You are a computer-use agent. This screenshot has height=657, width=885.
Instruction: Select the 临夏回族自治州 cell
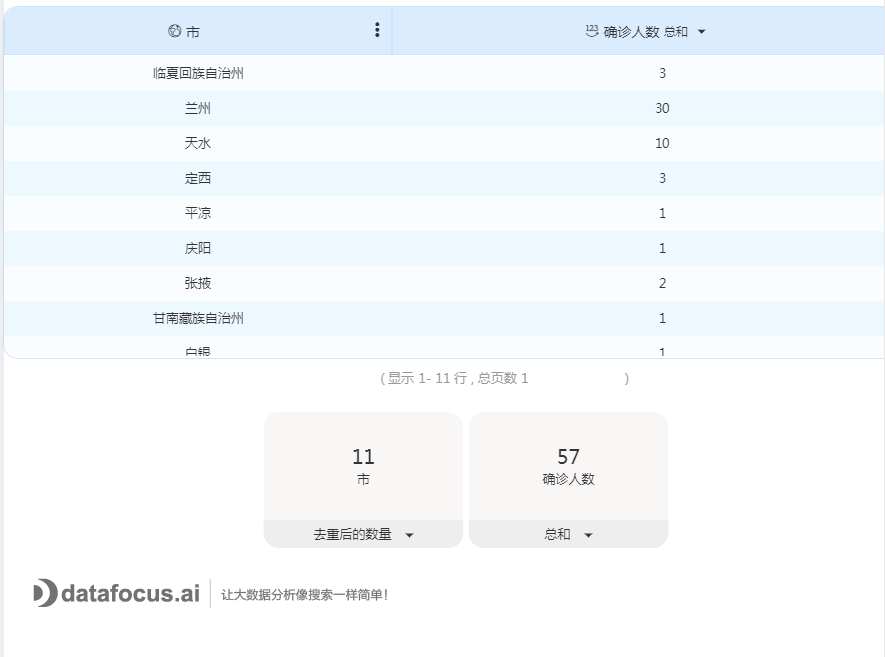(198, 73)
